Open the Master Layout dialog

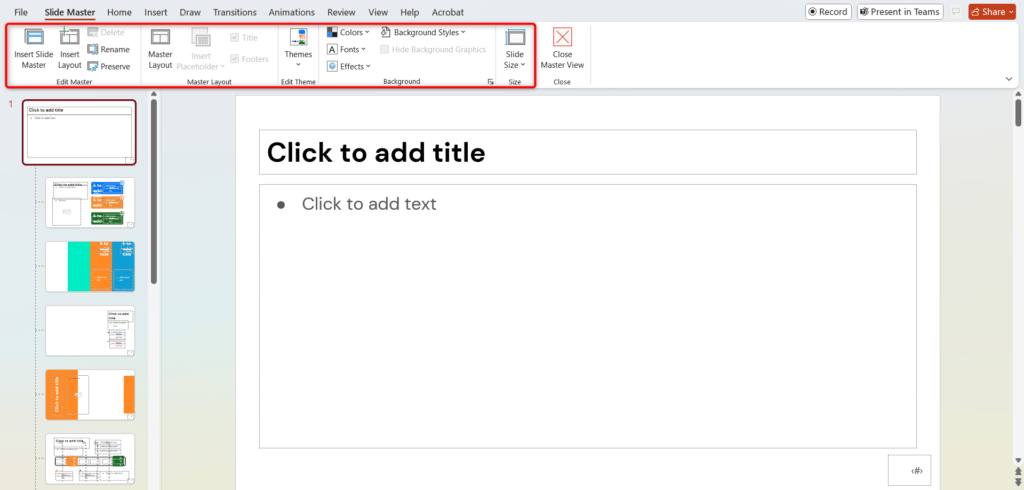click(160, 39)
